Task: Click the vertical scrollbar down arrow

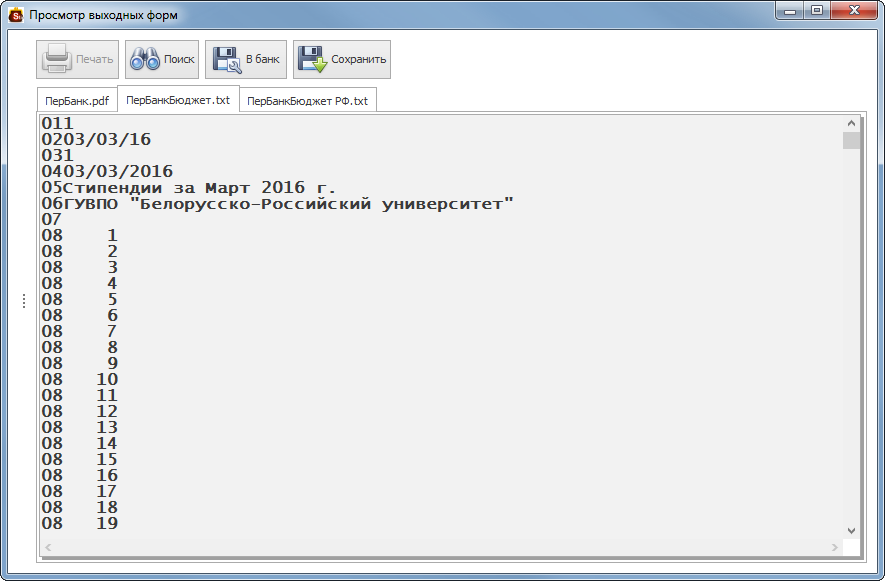Action: (851, 531)
